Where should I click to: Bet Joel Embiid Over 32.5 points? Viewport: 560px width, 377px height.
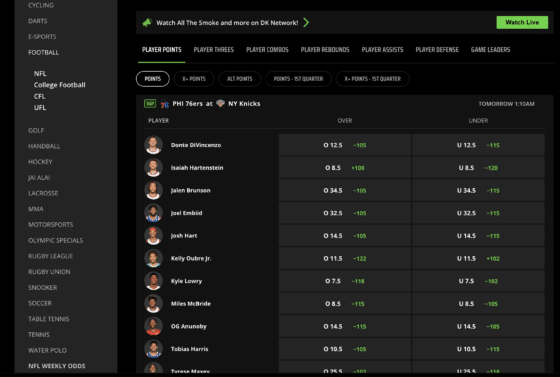pyautogui.click(x=345, y=213)
